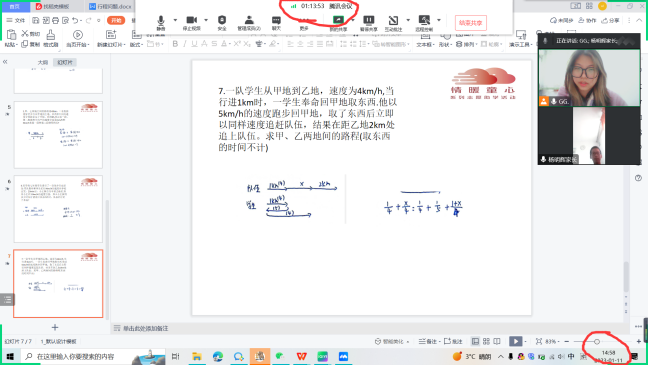Add a new slide with plus button
Screen dimensions: 648x365
(55, 327)
